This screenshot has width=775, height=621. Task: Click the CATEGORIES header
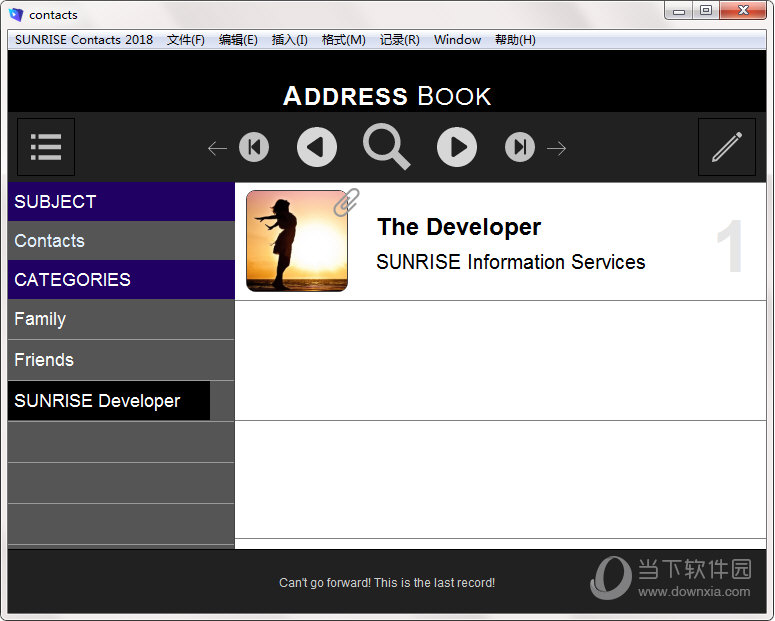(121, 280)
